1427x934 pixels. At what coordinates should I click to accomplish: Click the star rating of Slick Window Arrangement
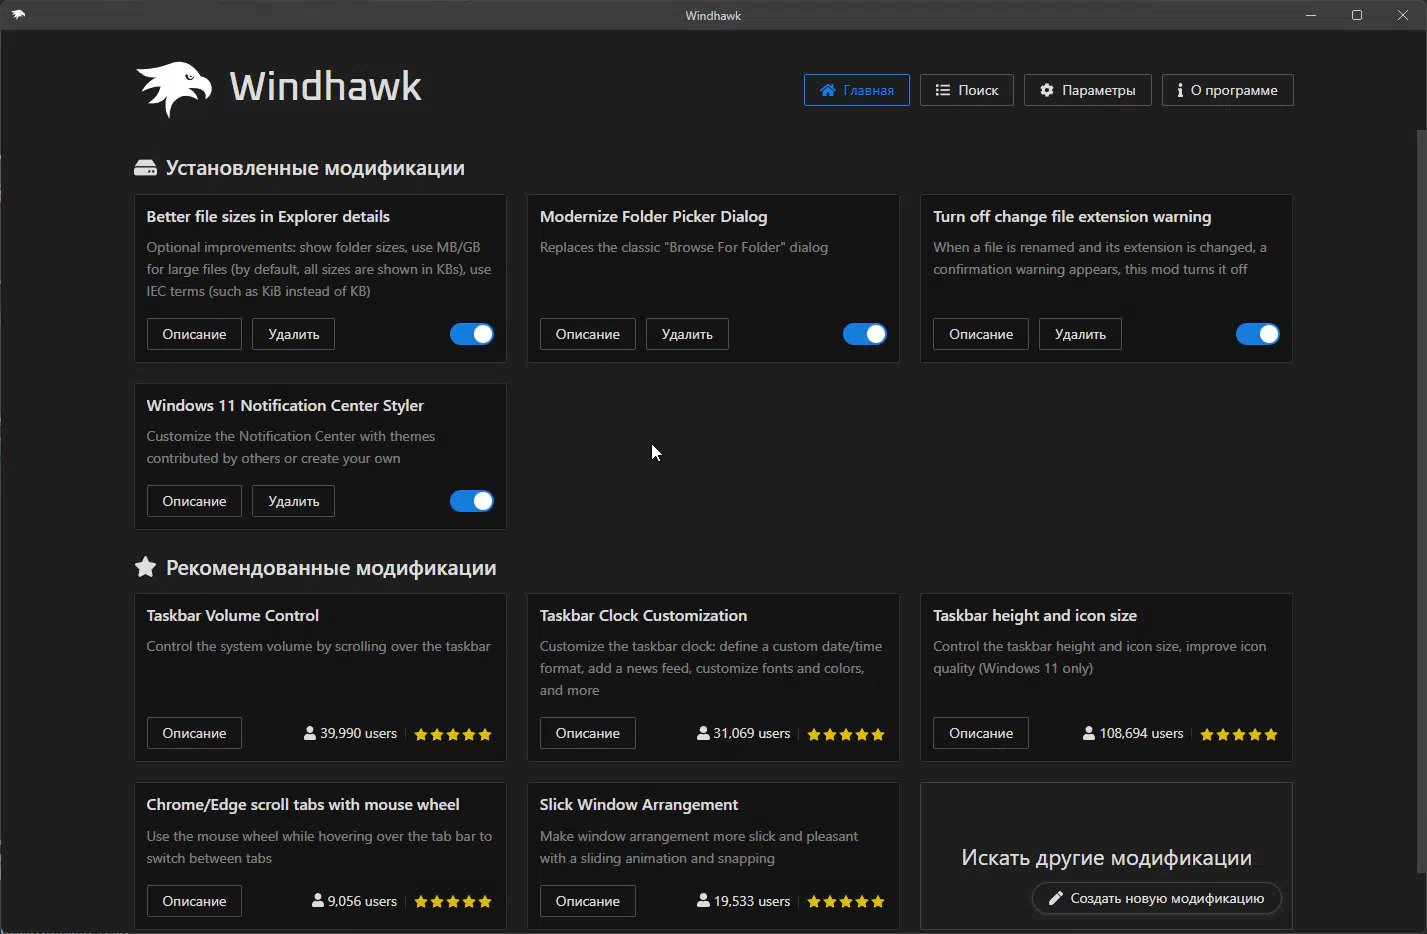click(x=846, y=902)
